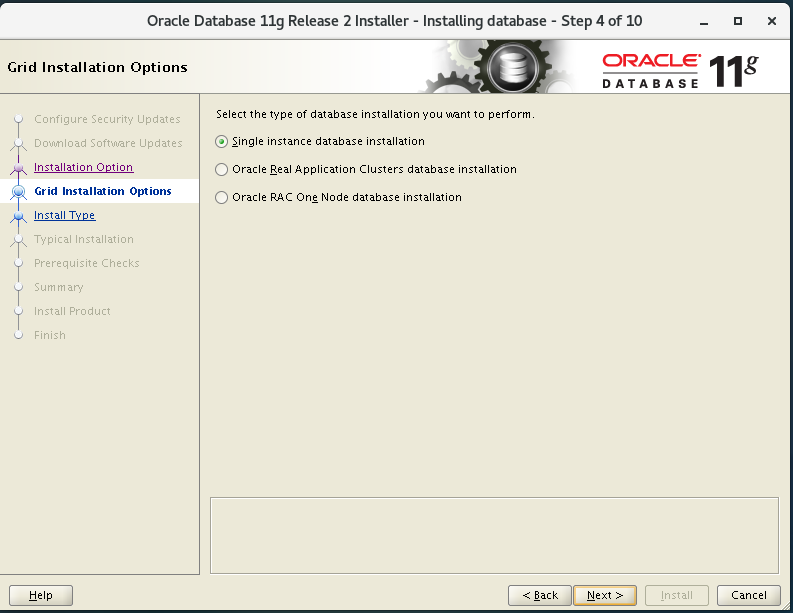Close the installer window
The width and height of the screenshot is (793, 613).
pyautogui.click(x=772, y=21)
